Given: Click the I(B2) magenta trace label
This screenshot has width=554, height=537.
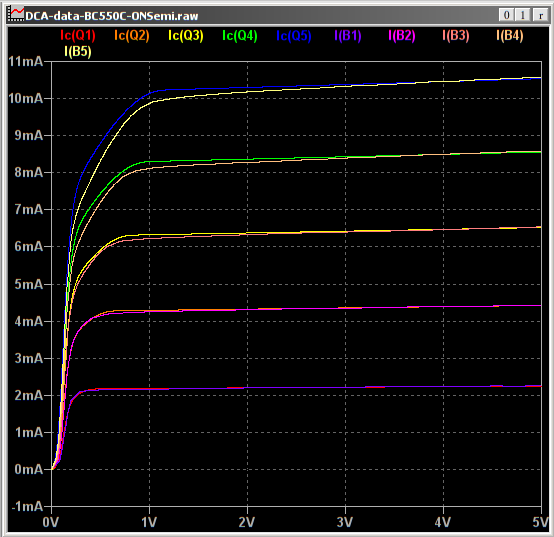Looking at the screenshot, I should [x=402, y=36].
